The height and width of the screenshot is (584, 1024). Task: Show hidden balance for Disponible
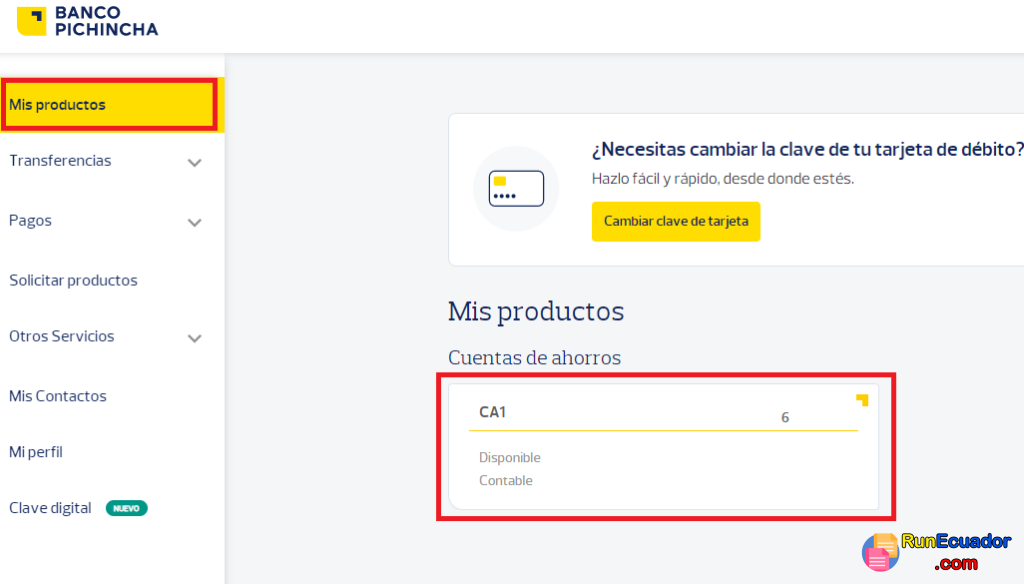point(510,457)
